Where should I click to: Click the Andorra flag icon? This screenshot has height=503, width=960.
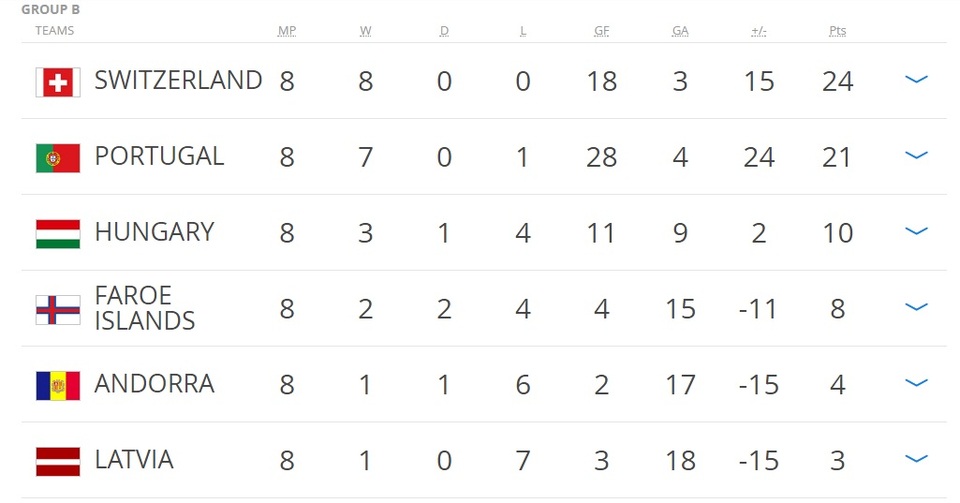click(x=58, y=386)
